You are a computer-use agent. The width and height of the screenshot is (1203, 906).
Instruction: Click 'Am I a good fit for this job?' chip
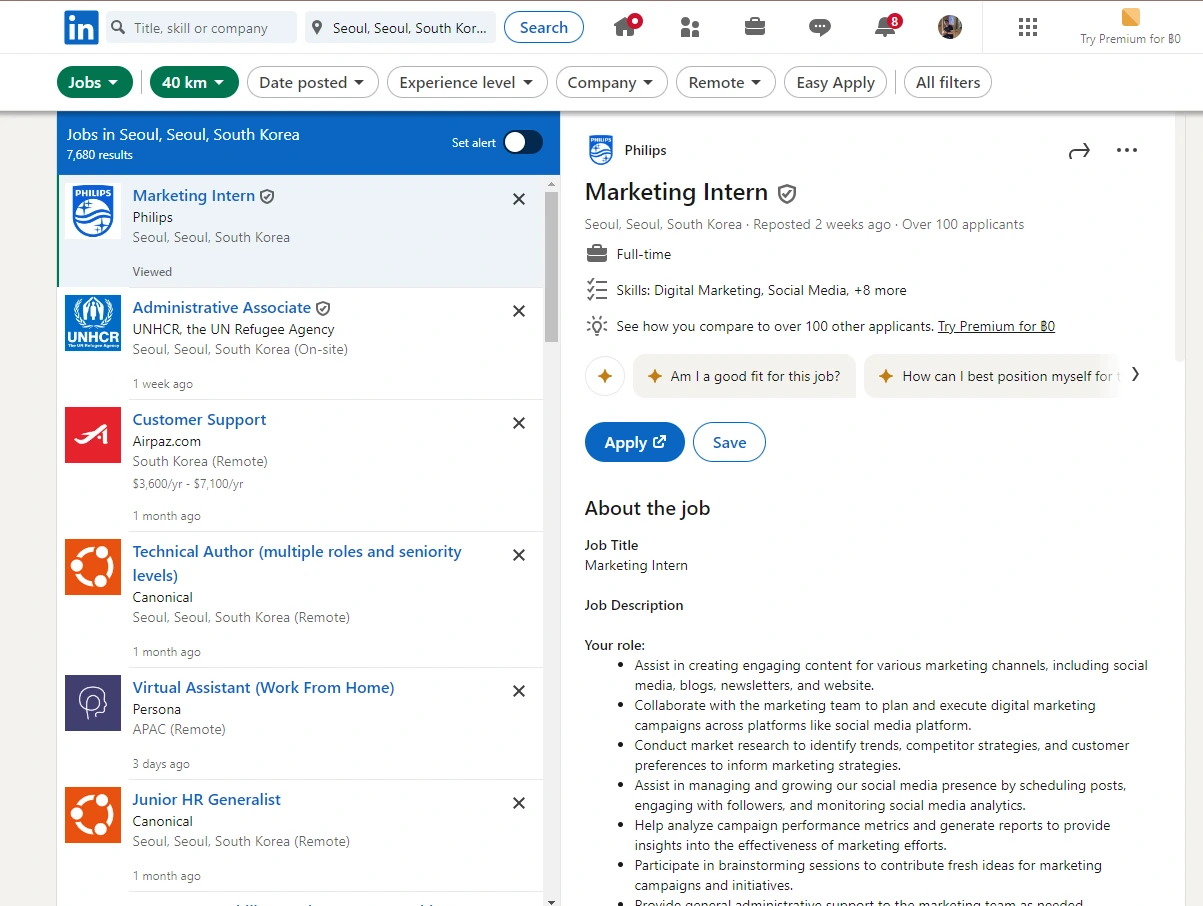click(x=744, y=376)
